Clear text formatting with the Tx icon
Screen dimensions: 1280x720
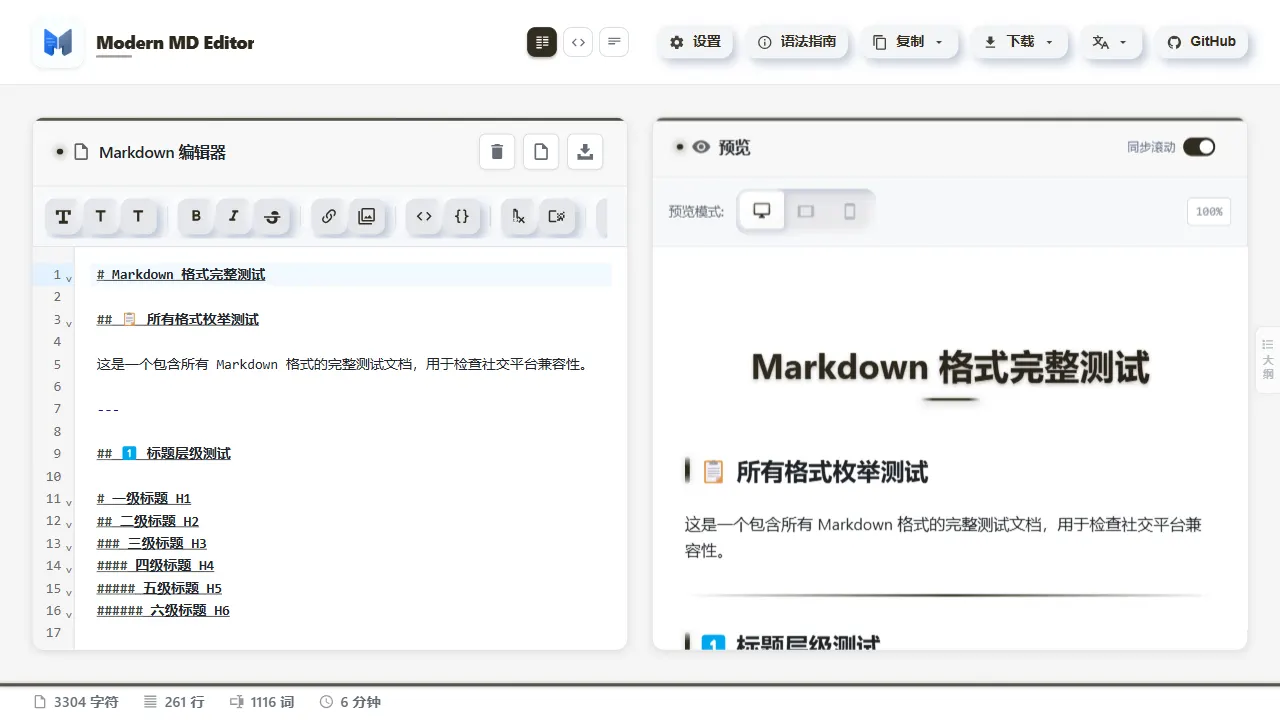click(519, 216)
